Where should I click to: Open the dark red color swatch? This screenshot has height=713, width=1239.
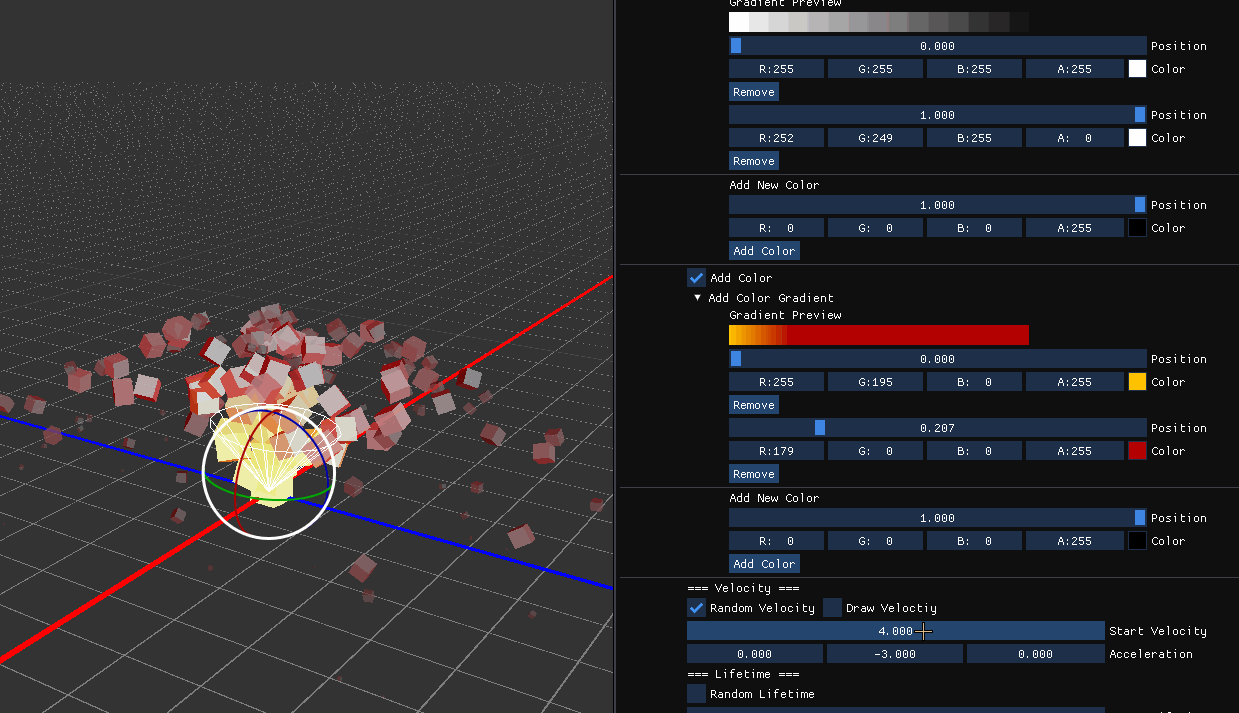(x=1137, y=451)
